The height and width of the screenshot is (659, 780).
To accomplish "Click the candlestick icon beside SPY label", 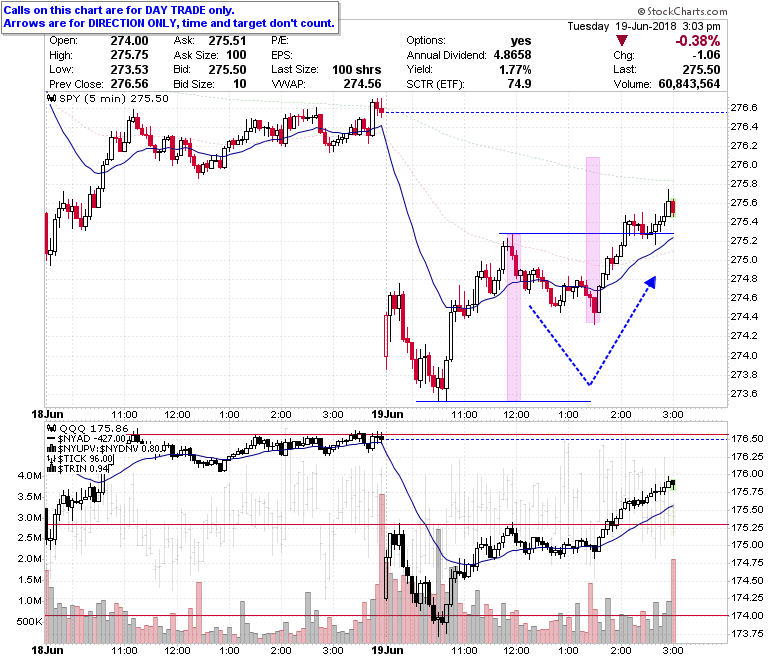I will [52, 98].
